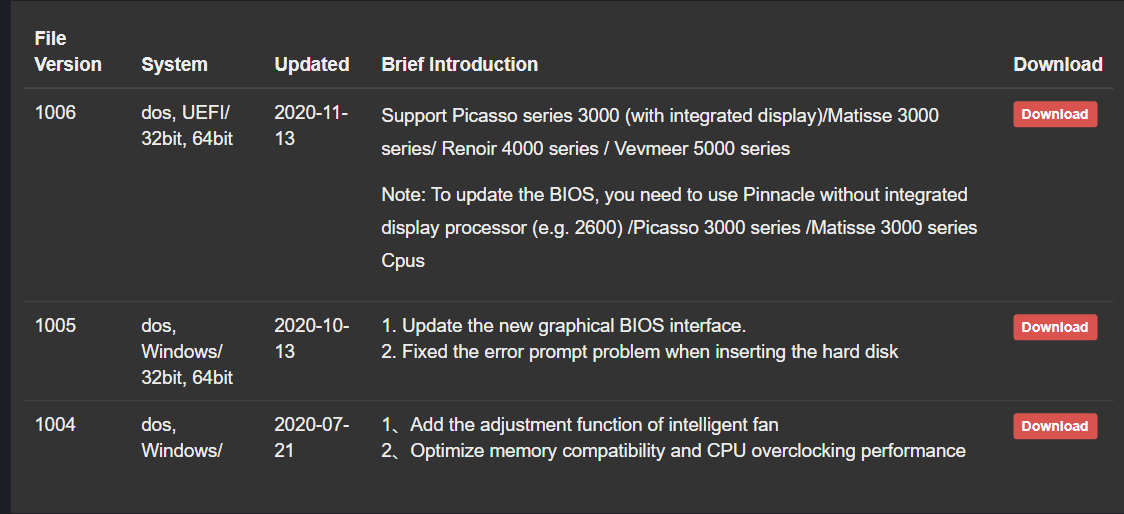Select the 1005 version number cell
The image size is (1124, 514).
[x=55, y=326]
